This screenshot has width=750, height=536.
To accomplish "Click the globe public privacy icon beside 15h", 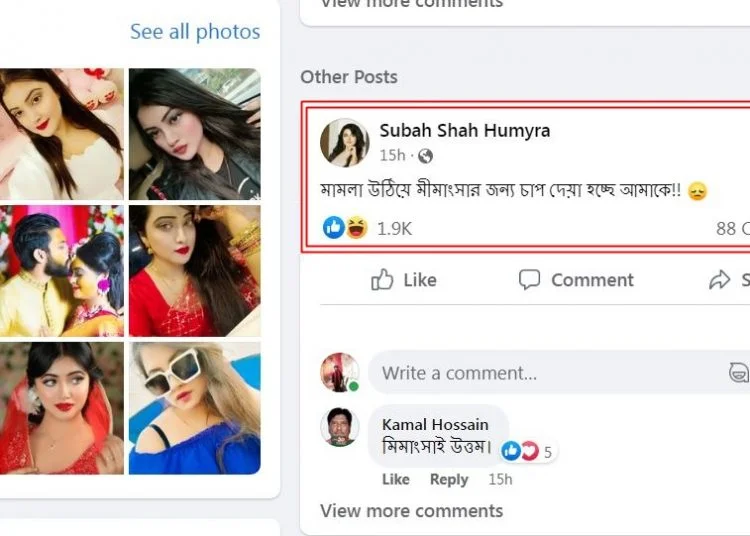I will point(425,156).
